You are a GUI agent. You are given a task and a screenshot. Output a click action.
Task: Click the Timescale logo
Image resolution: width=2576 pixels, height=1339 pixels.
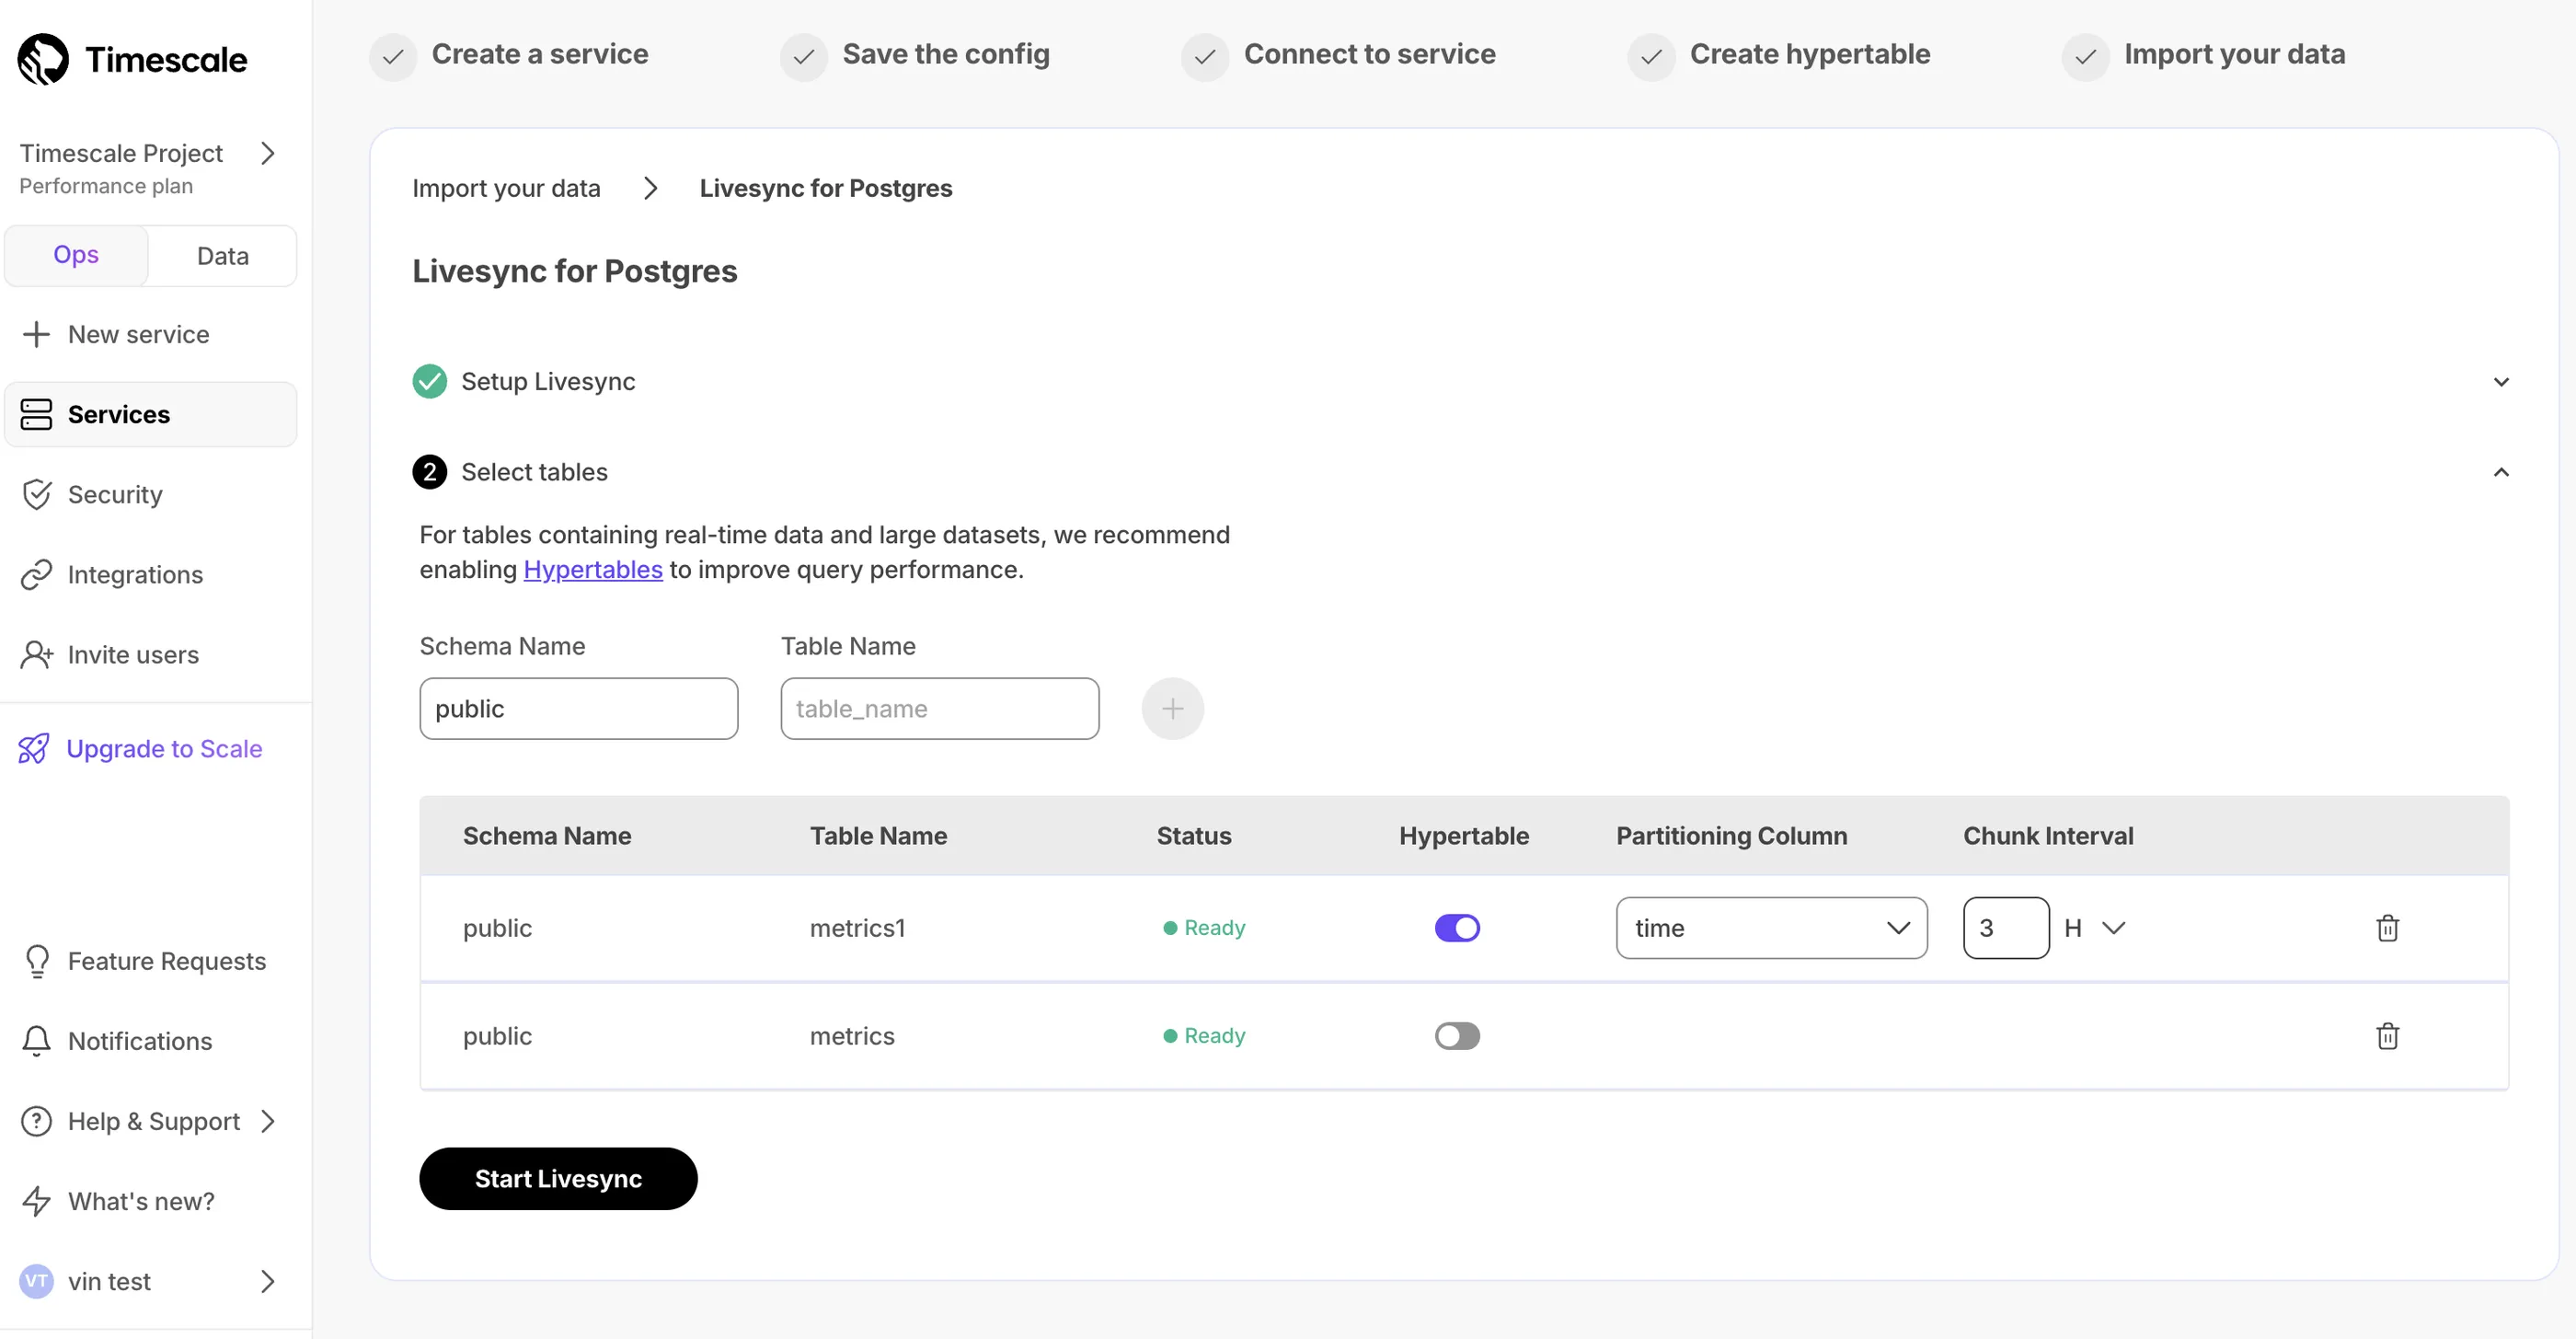[132, 59]
